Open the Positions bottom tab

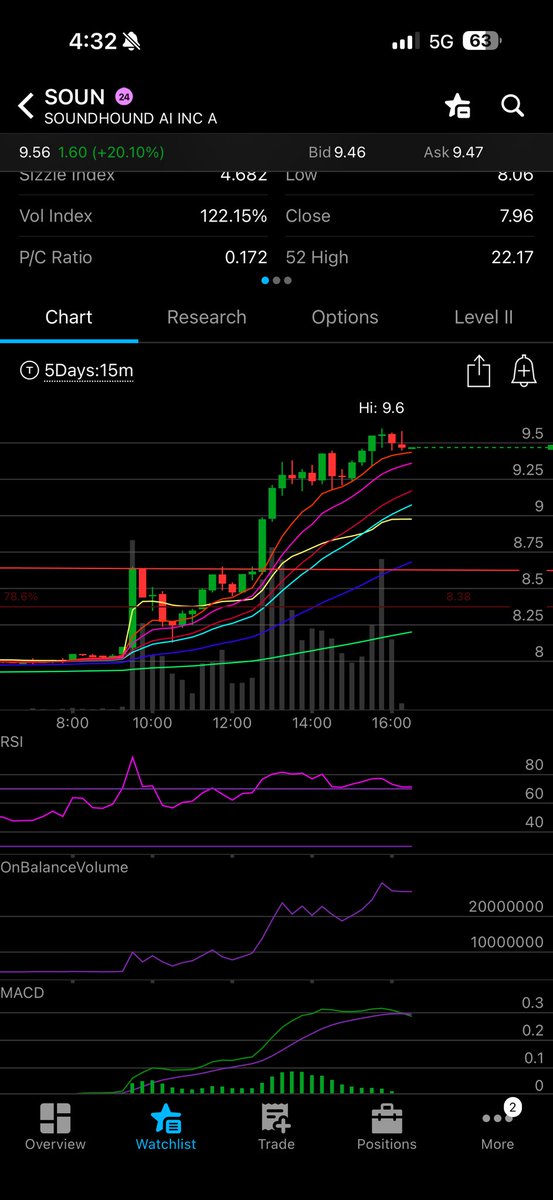[x=387, y=1129]
